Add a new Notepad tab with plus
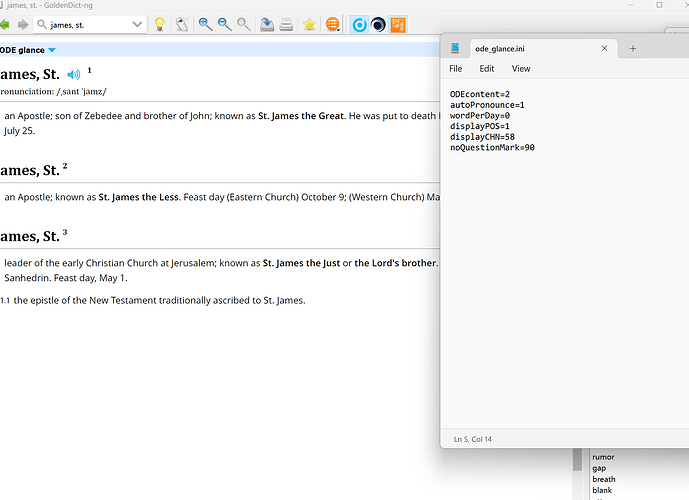The image size is (689, 500). pyautogui.click(x=633, y=48)
